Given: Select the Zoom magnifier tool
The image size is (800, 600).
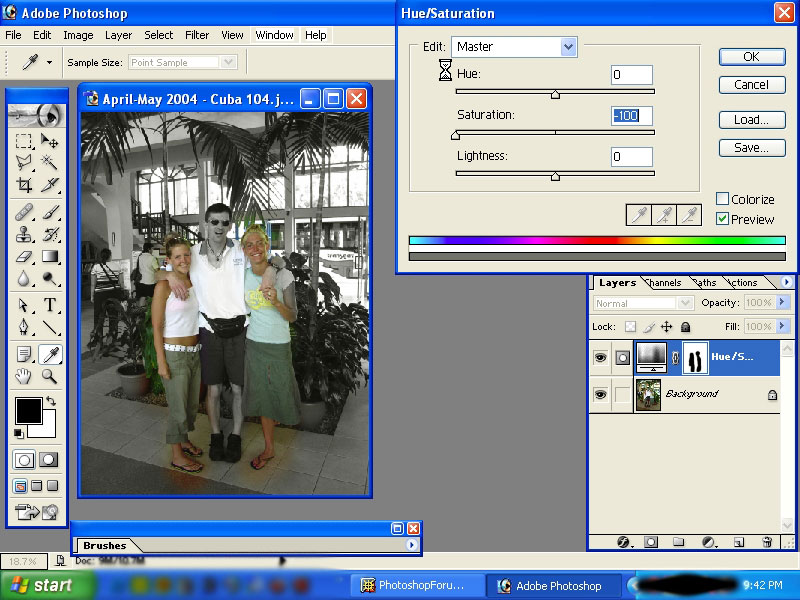Looking at the screenshot, I should (x=50, y=376).
